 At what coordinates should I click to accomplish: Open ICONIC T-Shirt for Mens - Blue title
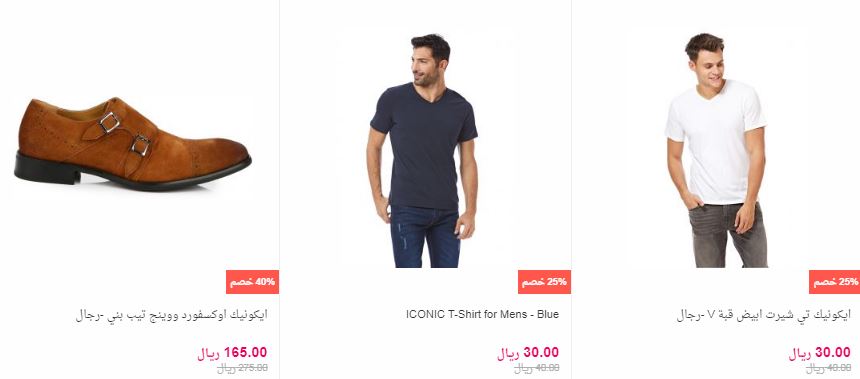click(482, 314)
